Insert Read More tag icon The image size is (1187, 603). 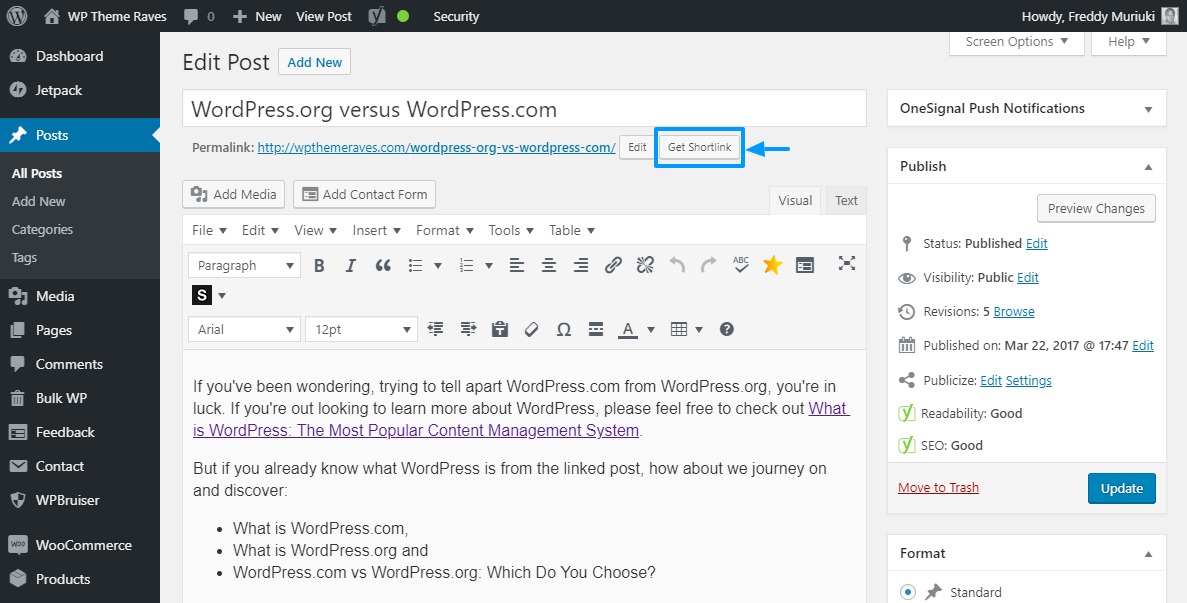[596, 329]
